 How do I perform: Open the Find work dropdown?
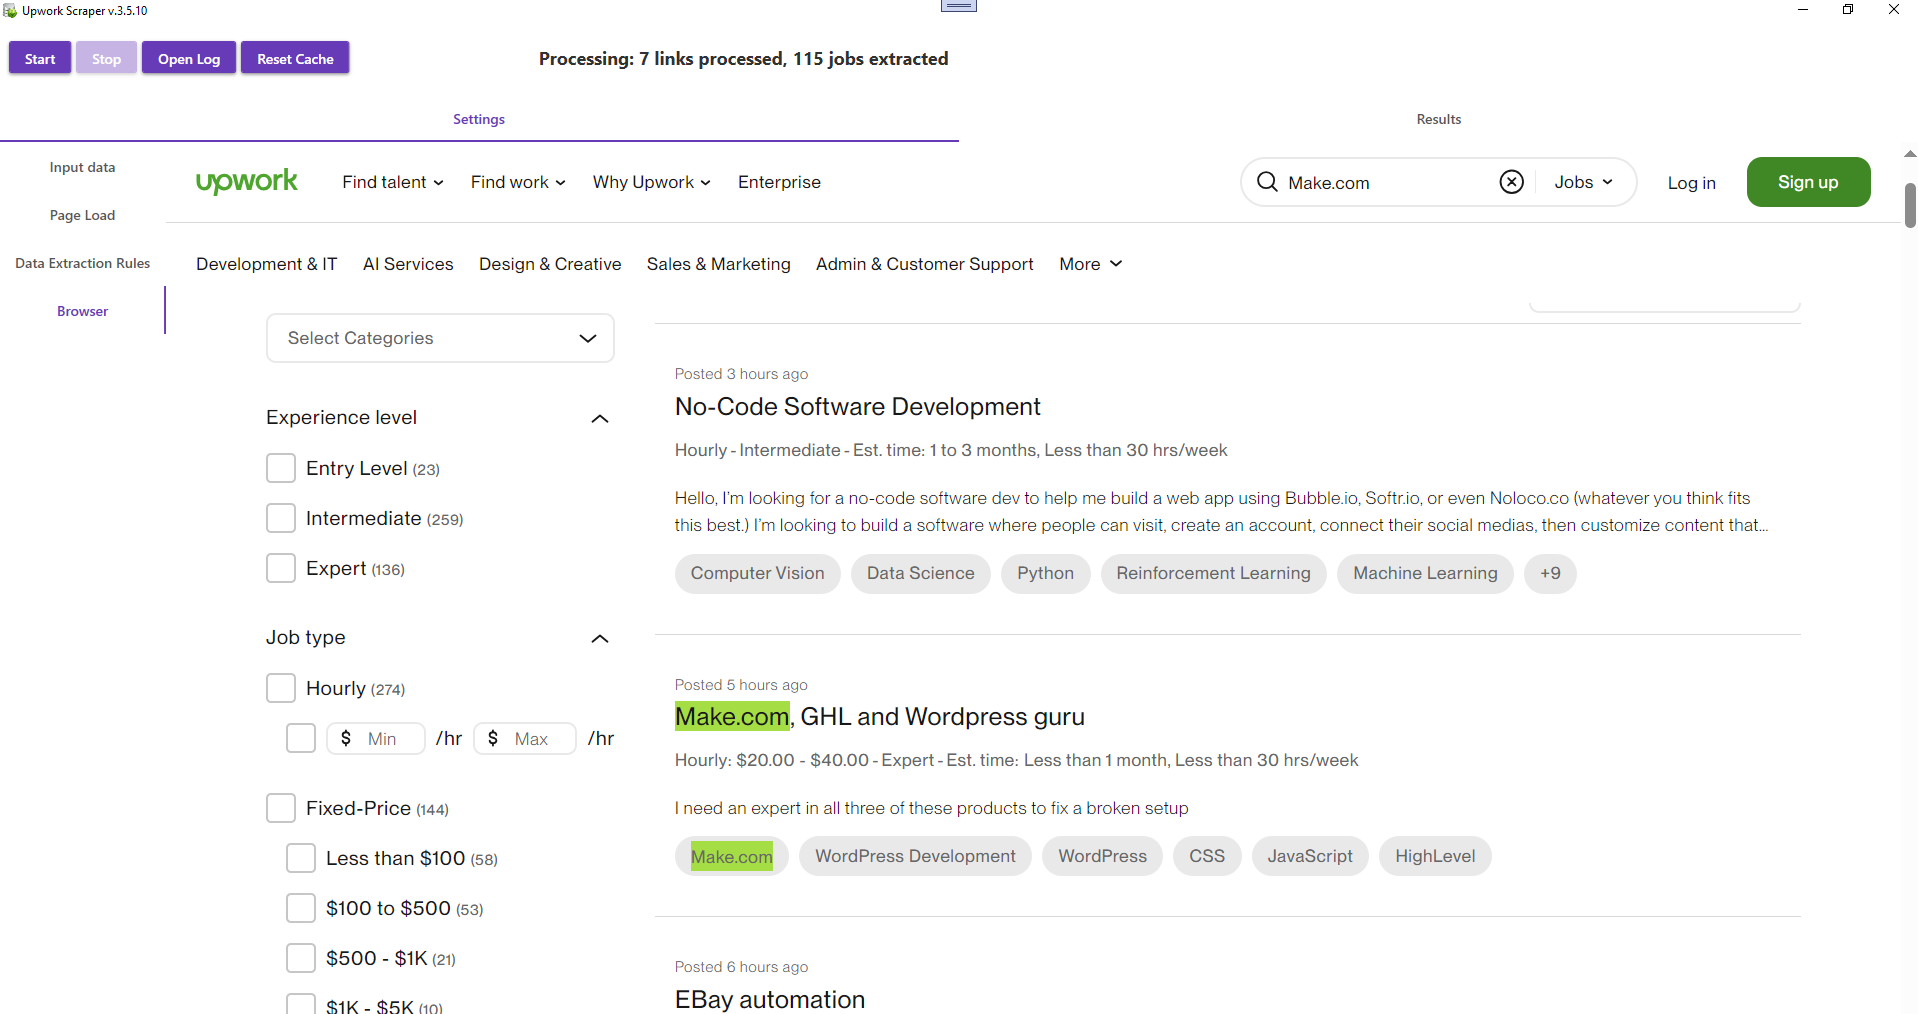517,181
